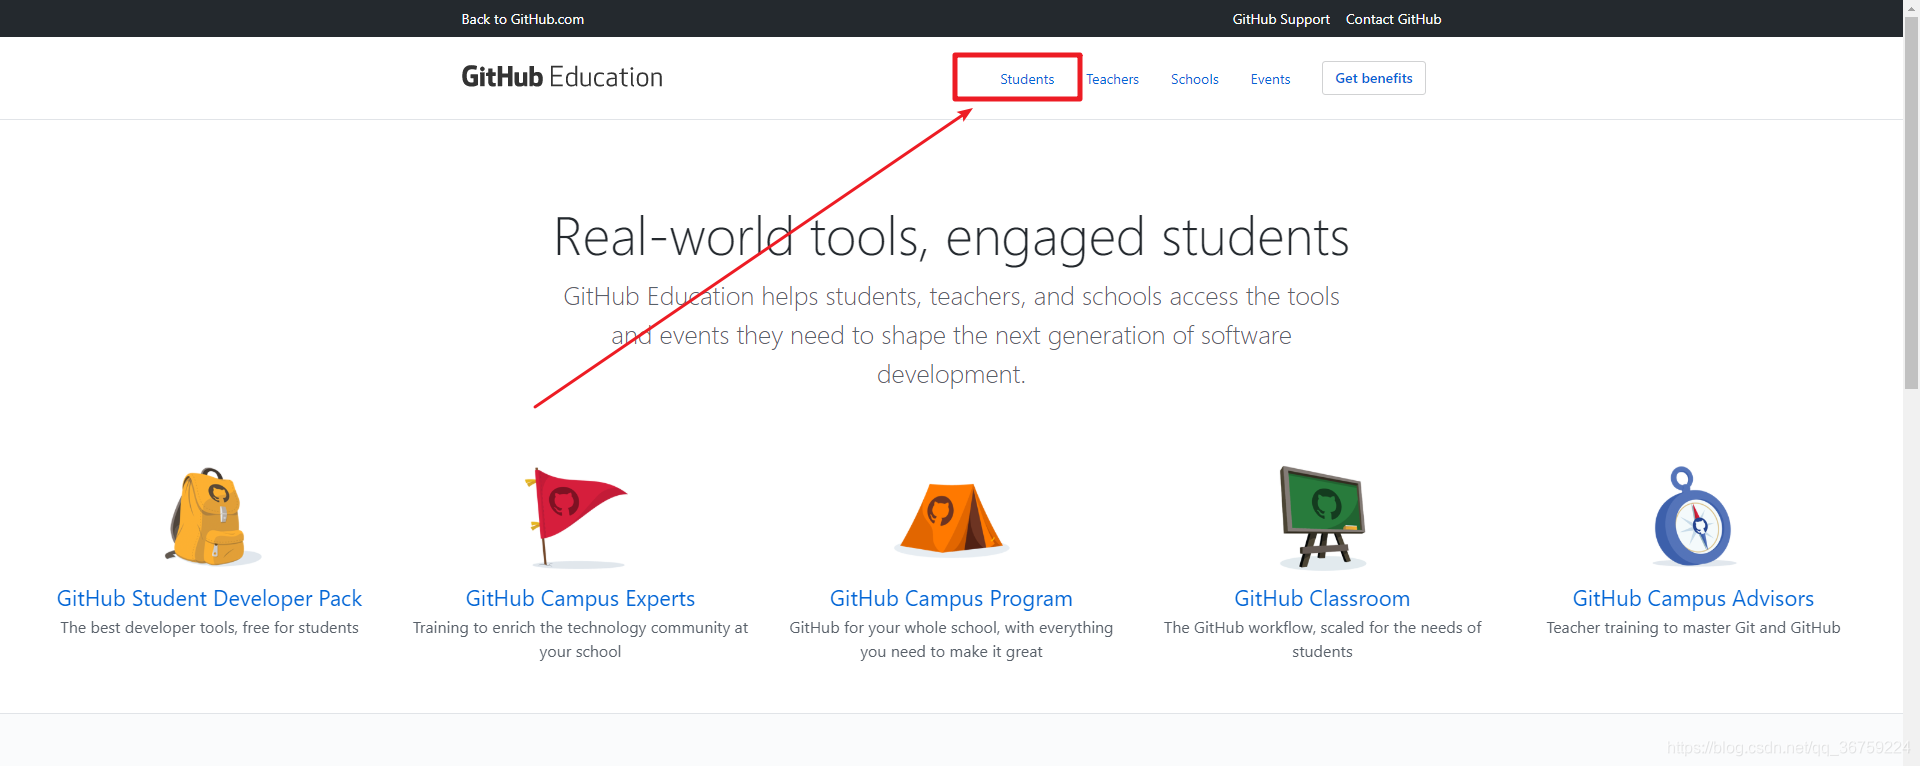The height and width of the screenshot is (766, 1920).
Task: Open the GitHub Campus Experts title link
Action: (x=580, y=598)
